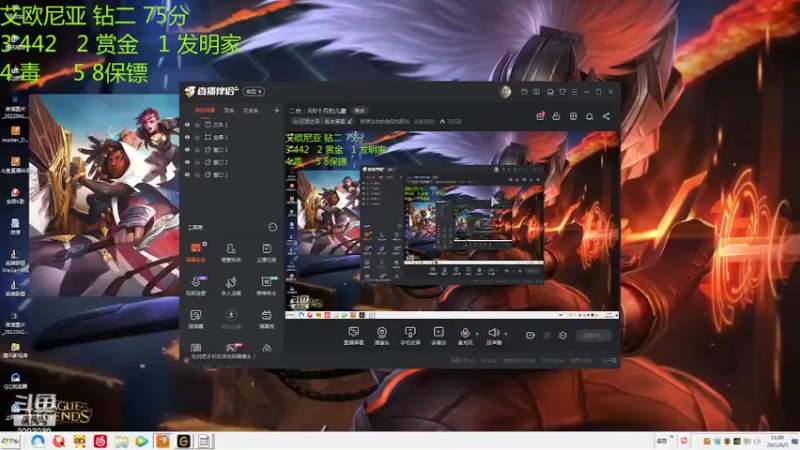The width and height of the screenshot is (800, 450).
Task: Open the notification bell icon
Action: [x=589, y=116]
